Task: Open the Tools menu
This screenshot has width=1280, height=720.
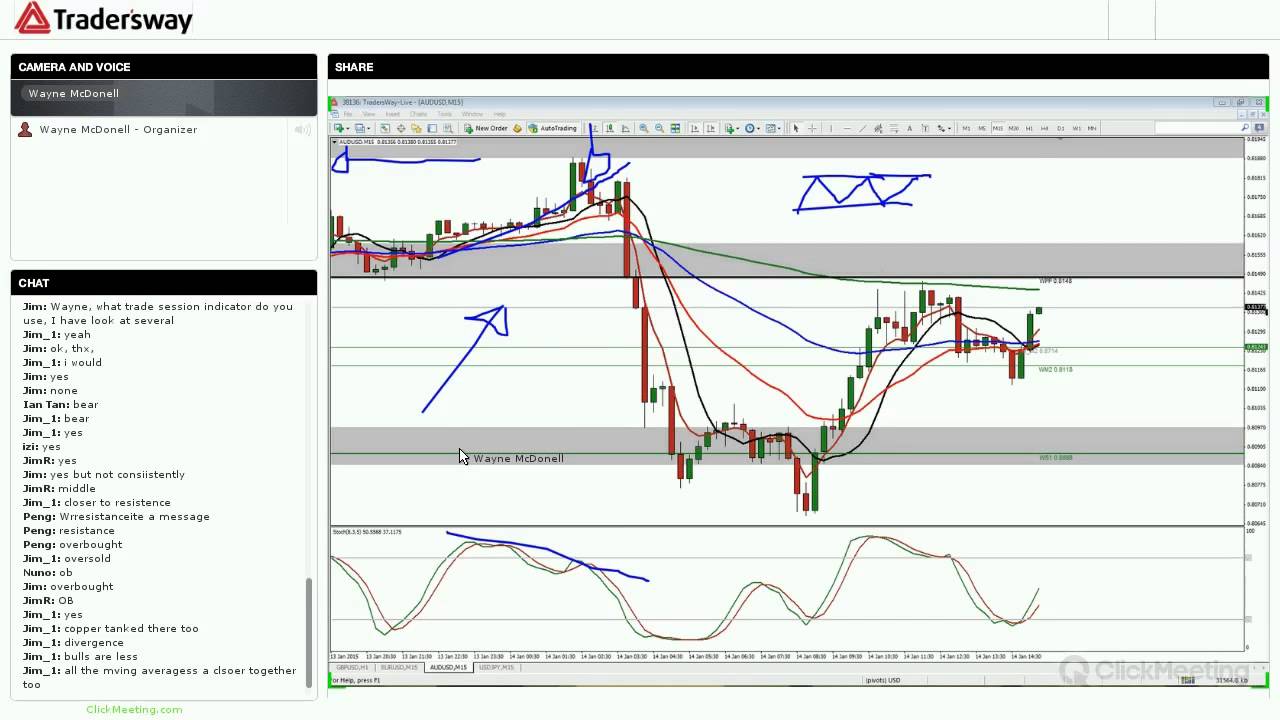Action: (444, 114)
